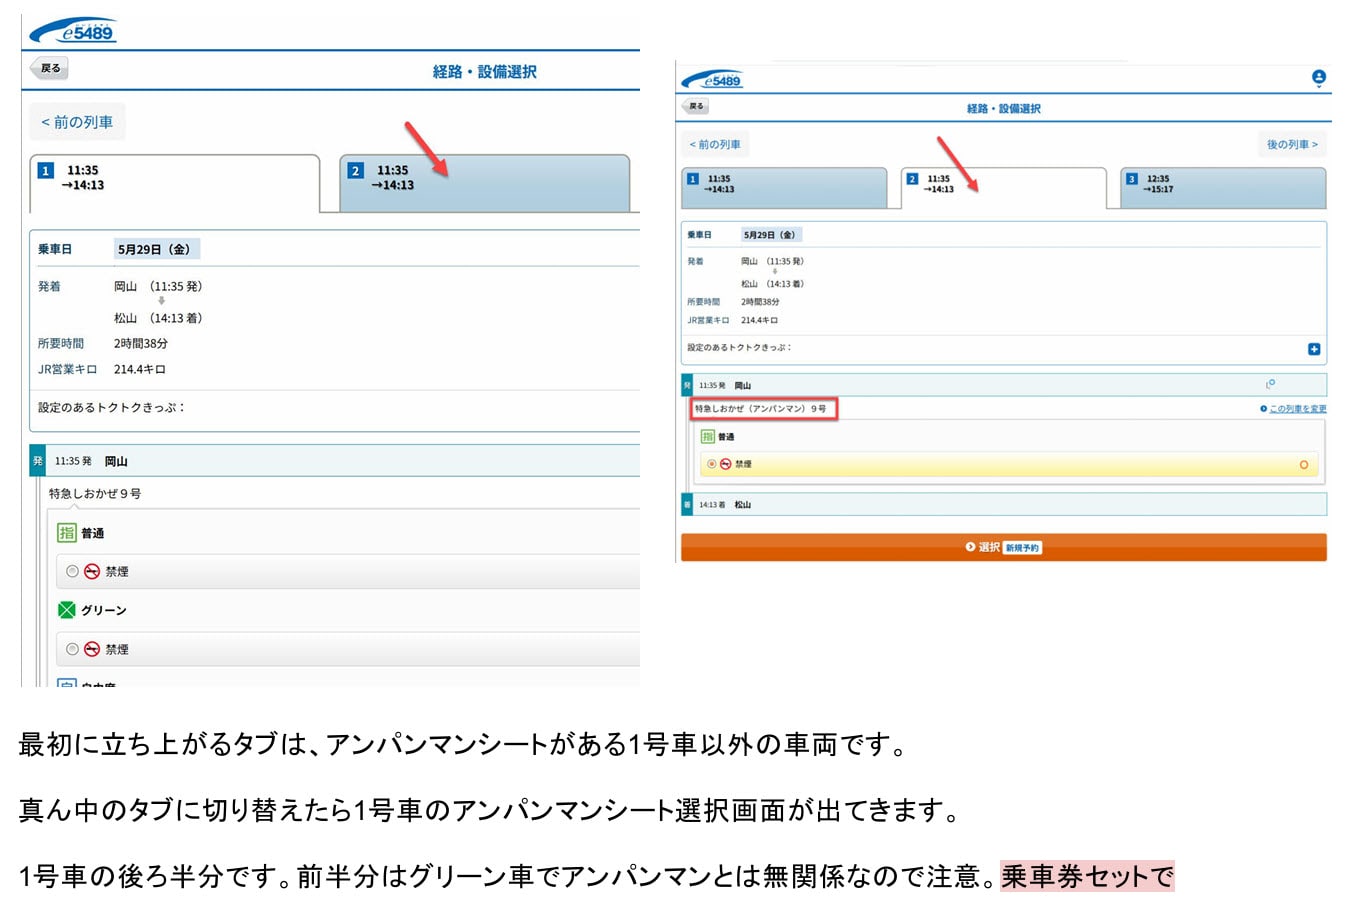Click the 指 reserved-seat icon above the yellow row
Screen dimensions: 1352x903
pyautogui.click(x=707, y=437)
